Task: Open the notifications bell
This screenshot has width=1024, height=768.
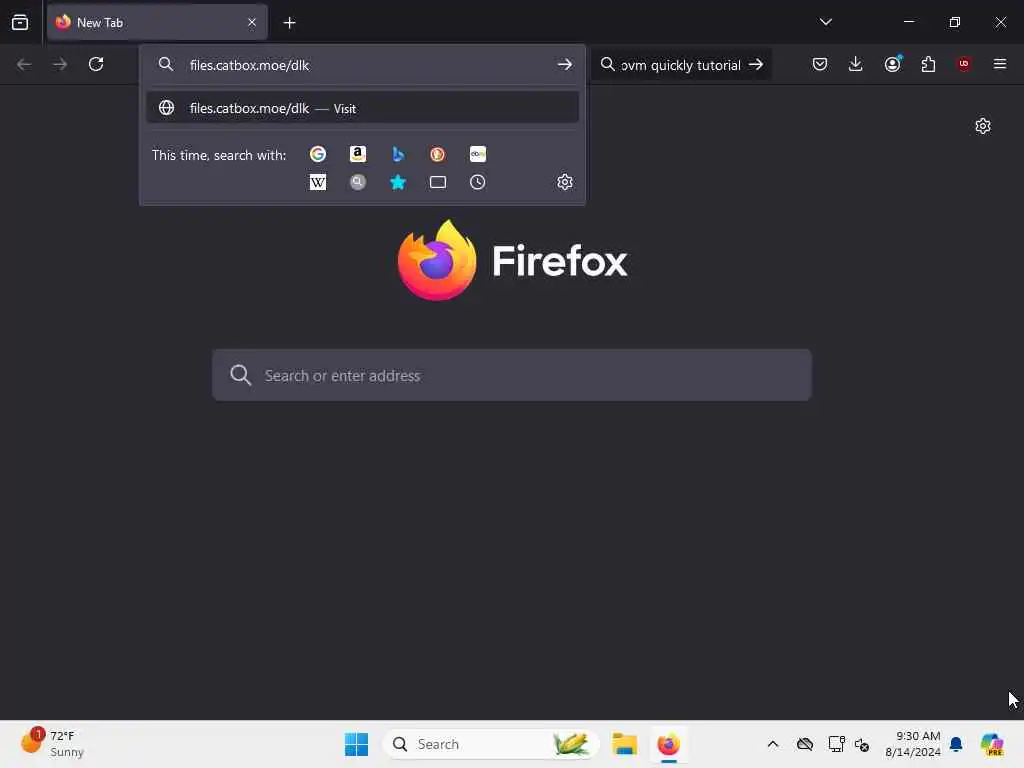Action: coord(956,744)
